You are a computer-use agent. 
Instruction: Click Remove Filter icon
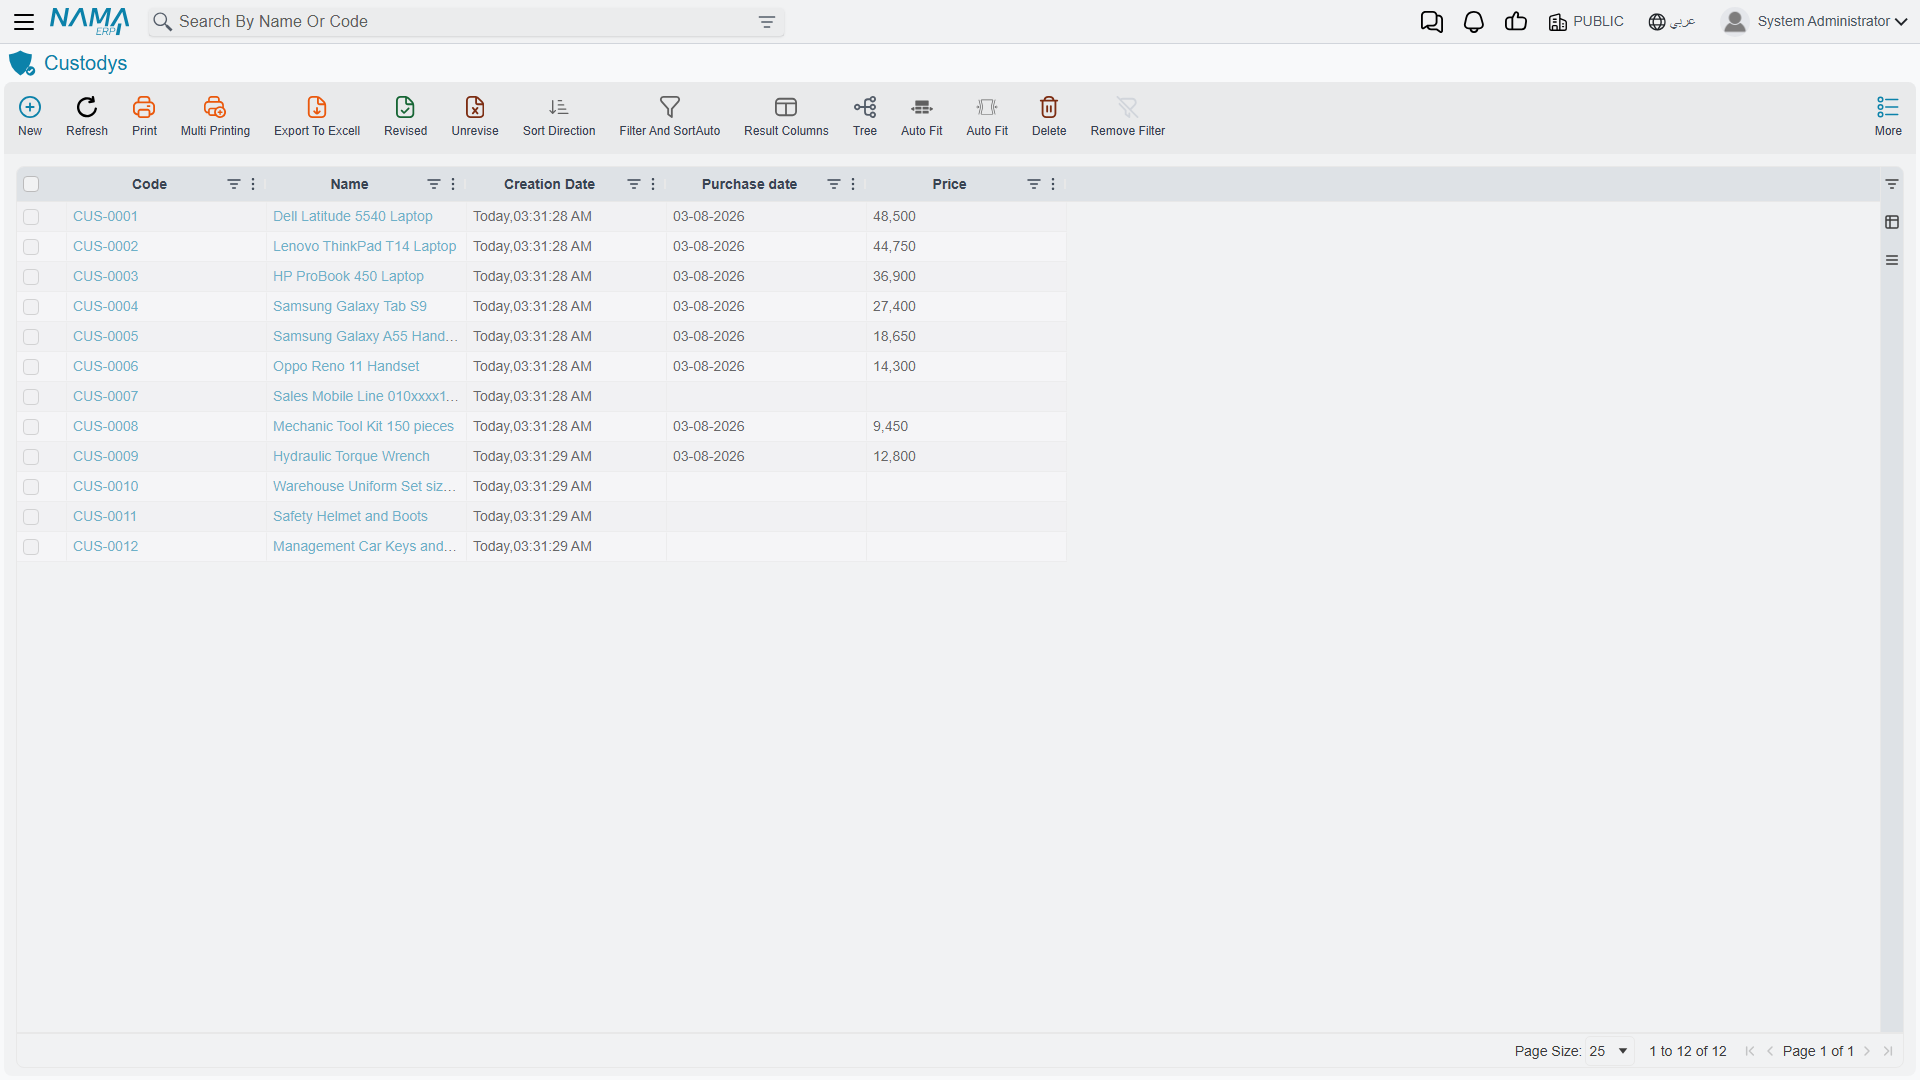point(1128,107)
